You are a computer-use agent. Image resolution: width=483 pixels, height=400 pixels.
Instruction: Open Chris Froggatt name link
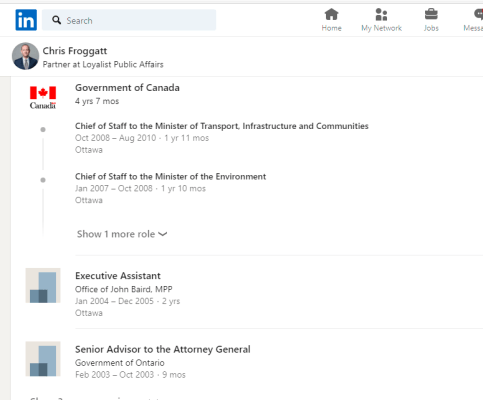click(x=75, y=51)
